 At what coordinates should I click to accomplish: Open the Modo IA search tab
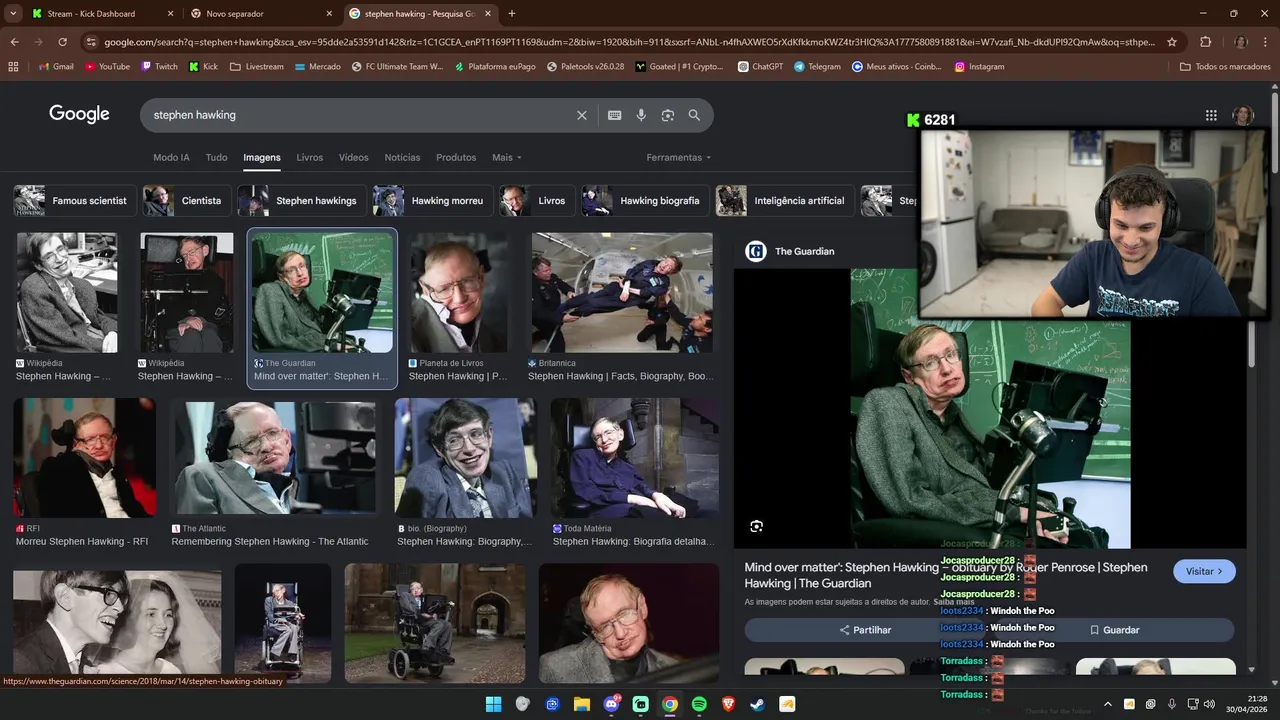171,158
